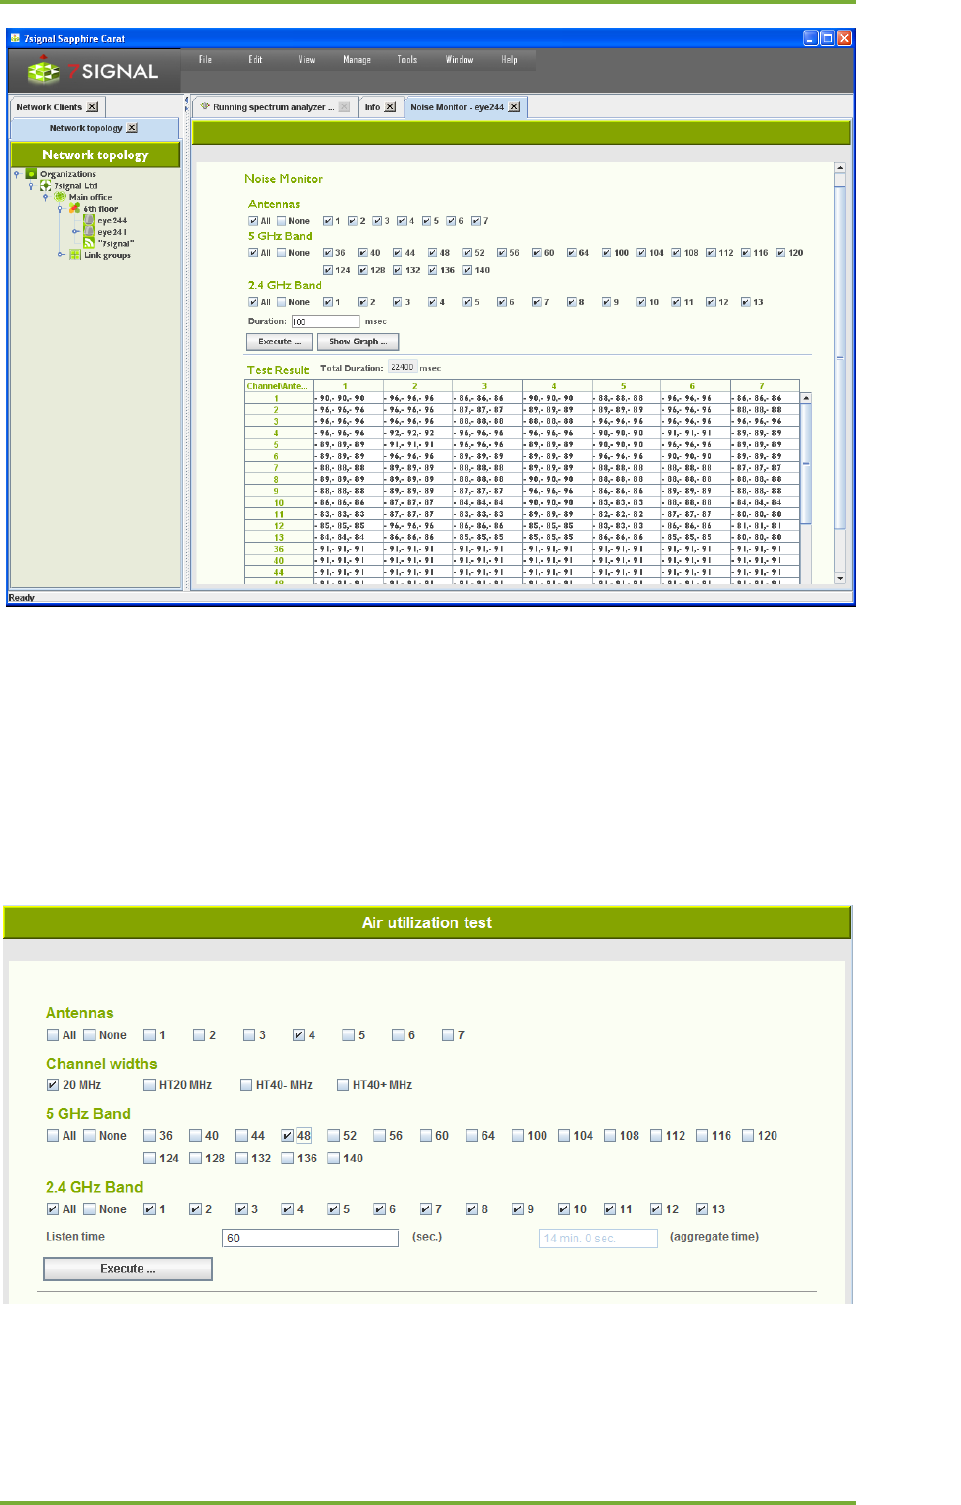Image resolution: width=961 pixels, height=1505 pixels.
Task: Check 5 GHz channel 100 in Air utilization
Action: [x=518, y=1136]
